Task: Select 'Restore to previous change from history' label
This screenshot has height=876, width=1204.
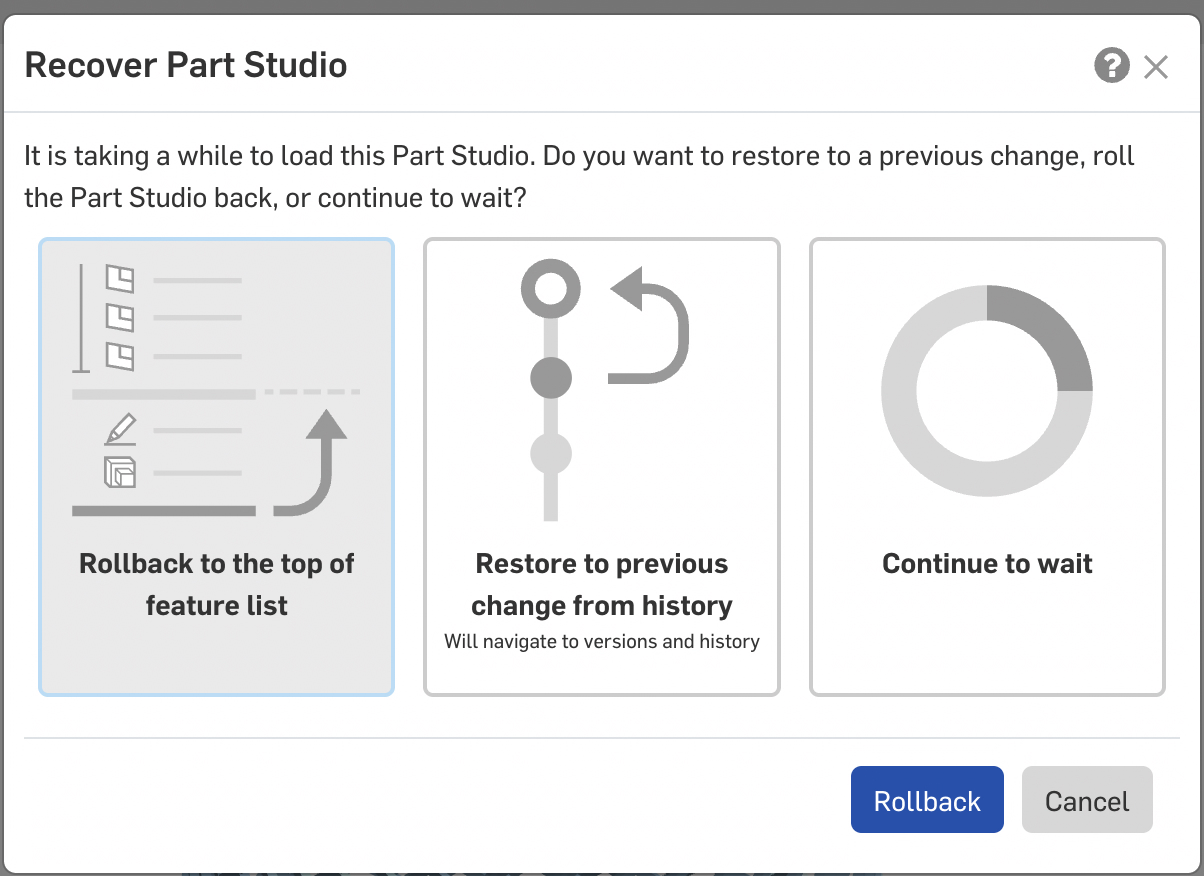Action: click(x=601, y=584)
